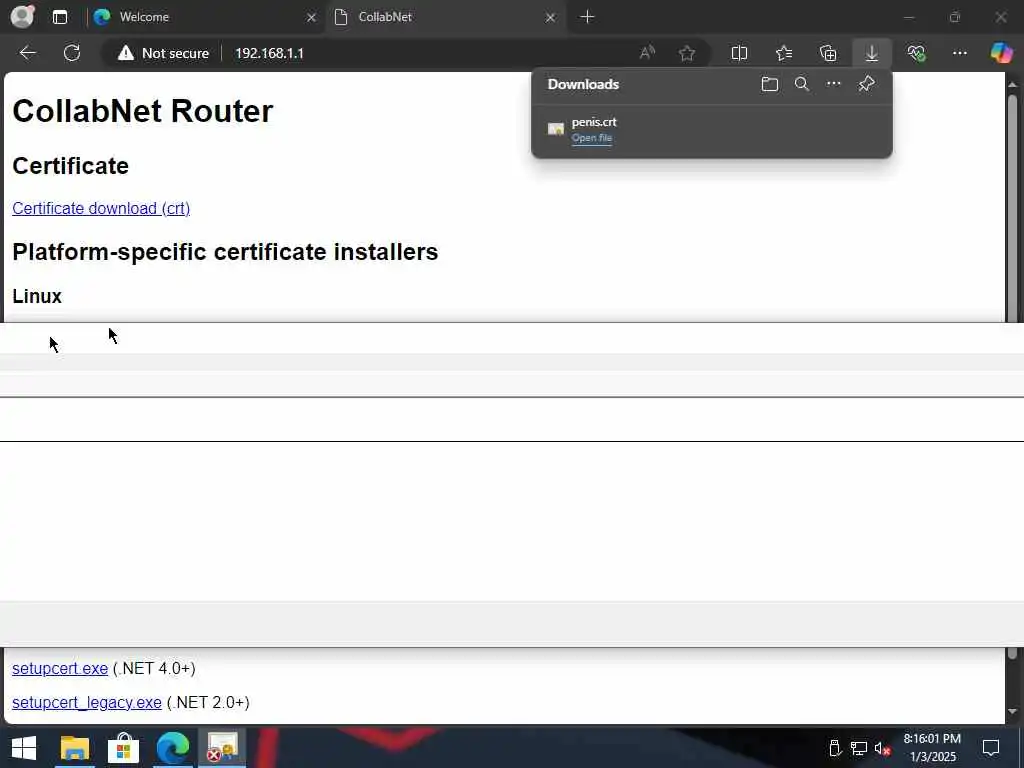Screen dimensions: 1024x768
Task: Open Browser essentials heart icon
Action: 916,53
